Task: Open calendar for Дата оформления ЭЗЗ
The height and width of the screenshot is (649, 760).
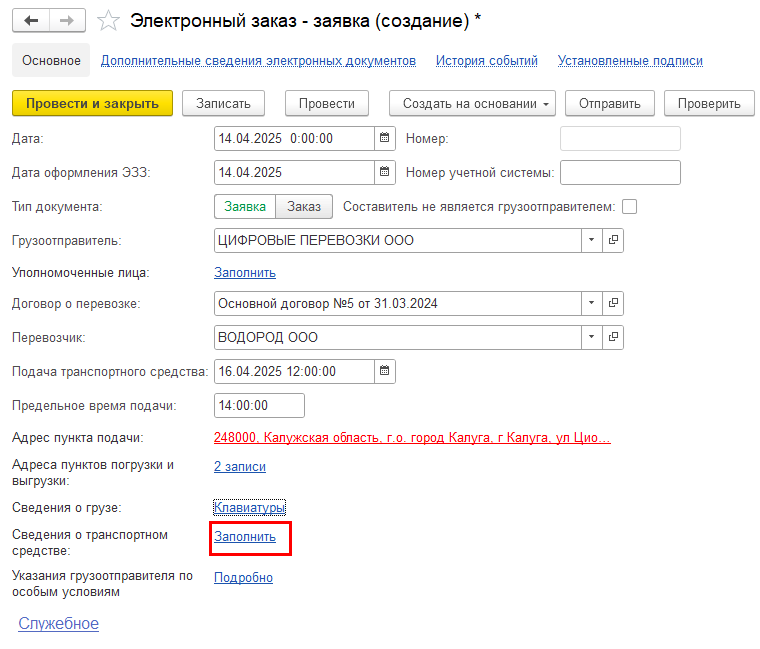Action: [x=385, y=173]
